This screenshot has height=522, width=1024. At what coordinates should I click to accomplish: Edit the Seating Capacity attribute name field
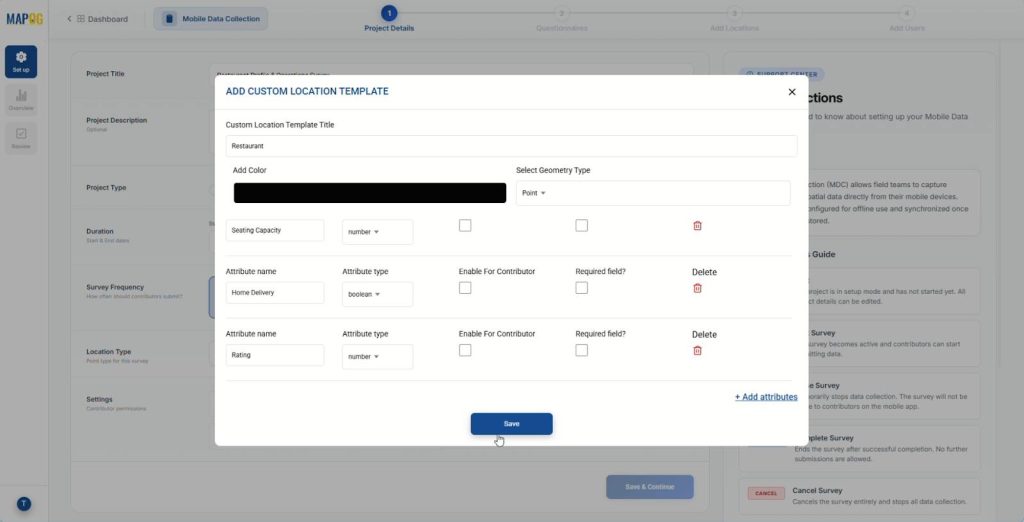pos(275,230)
